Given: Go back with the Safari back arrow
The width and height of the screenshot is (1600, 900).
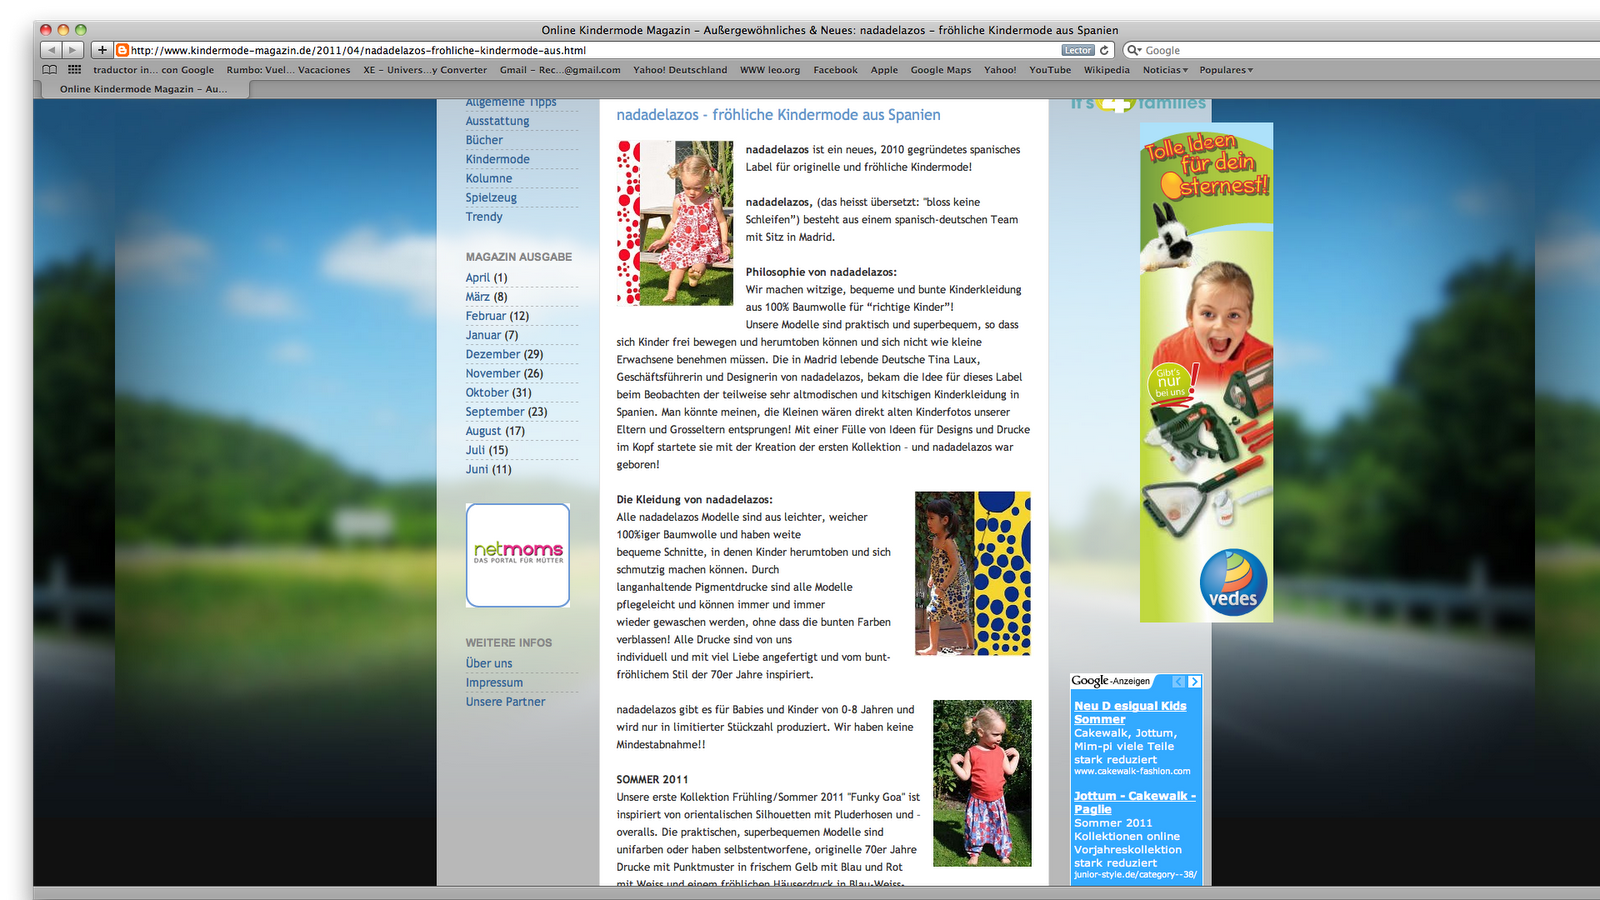Looking at the screenshot, I should point(51,50).
